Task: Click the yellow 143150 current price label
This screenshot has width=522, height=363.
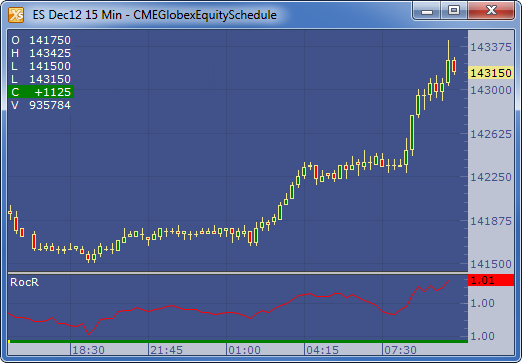Action: (x=491, y=73)
